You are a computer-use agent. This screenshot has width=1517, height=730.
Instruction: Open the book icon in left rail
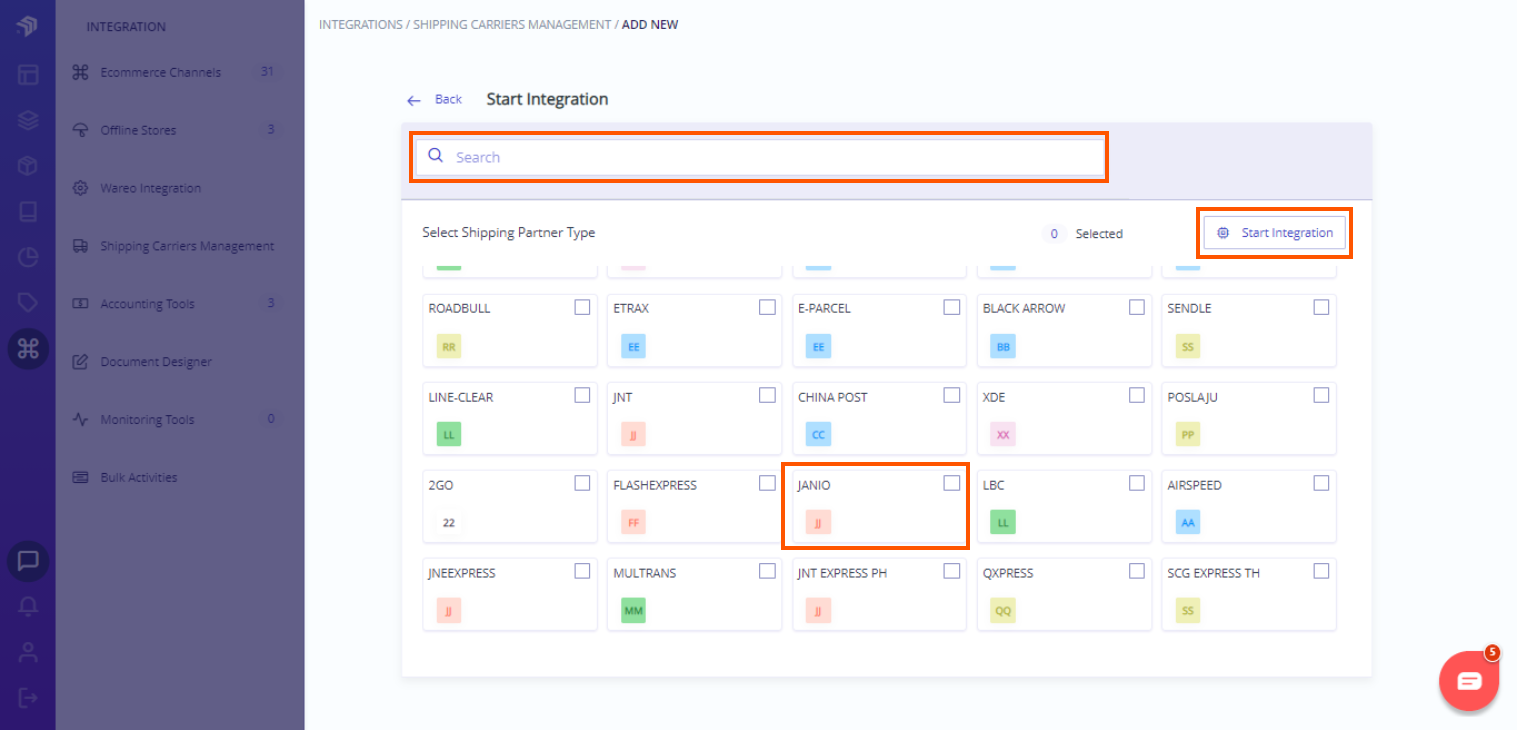coord(27,212)
